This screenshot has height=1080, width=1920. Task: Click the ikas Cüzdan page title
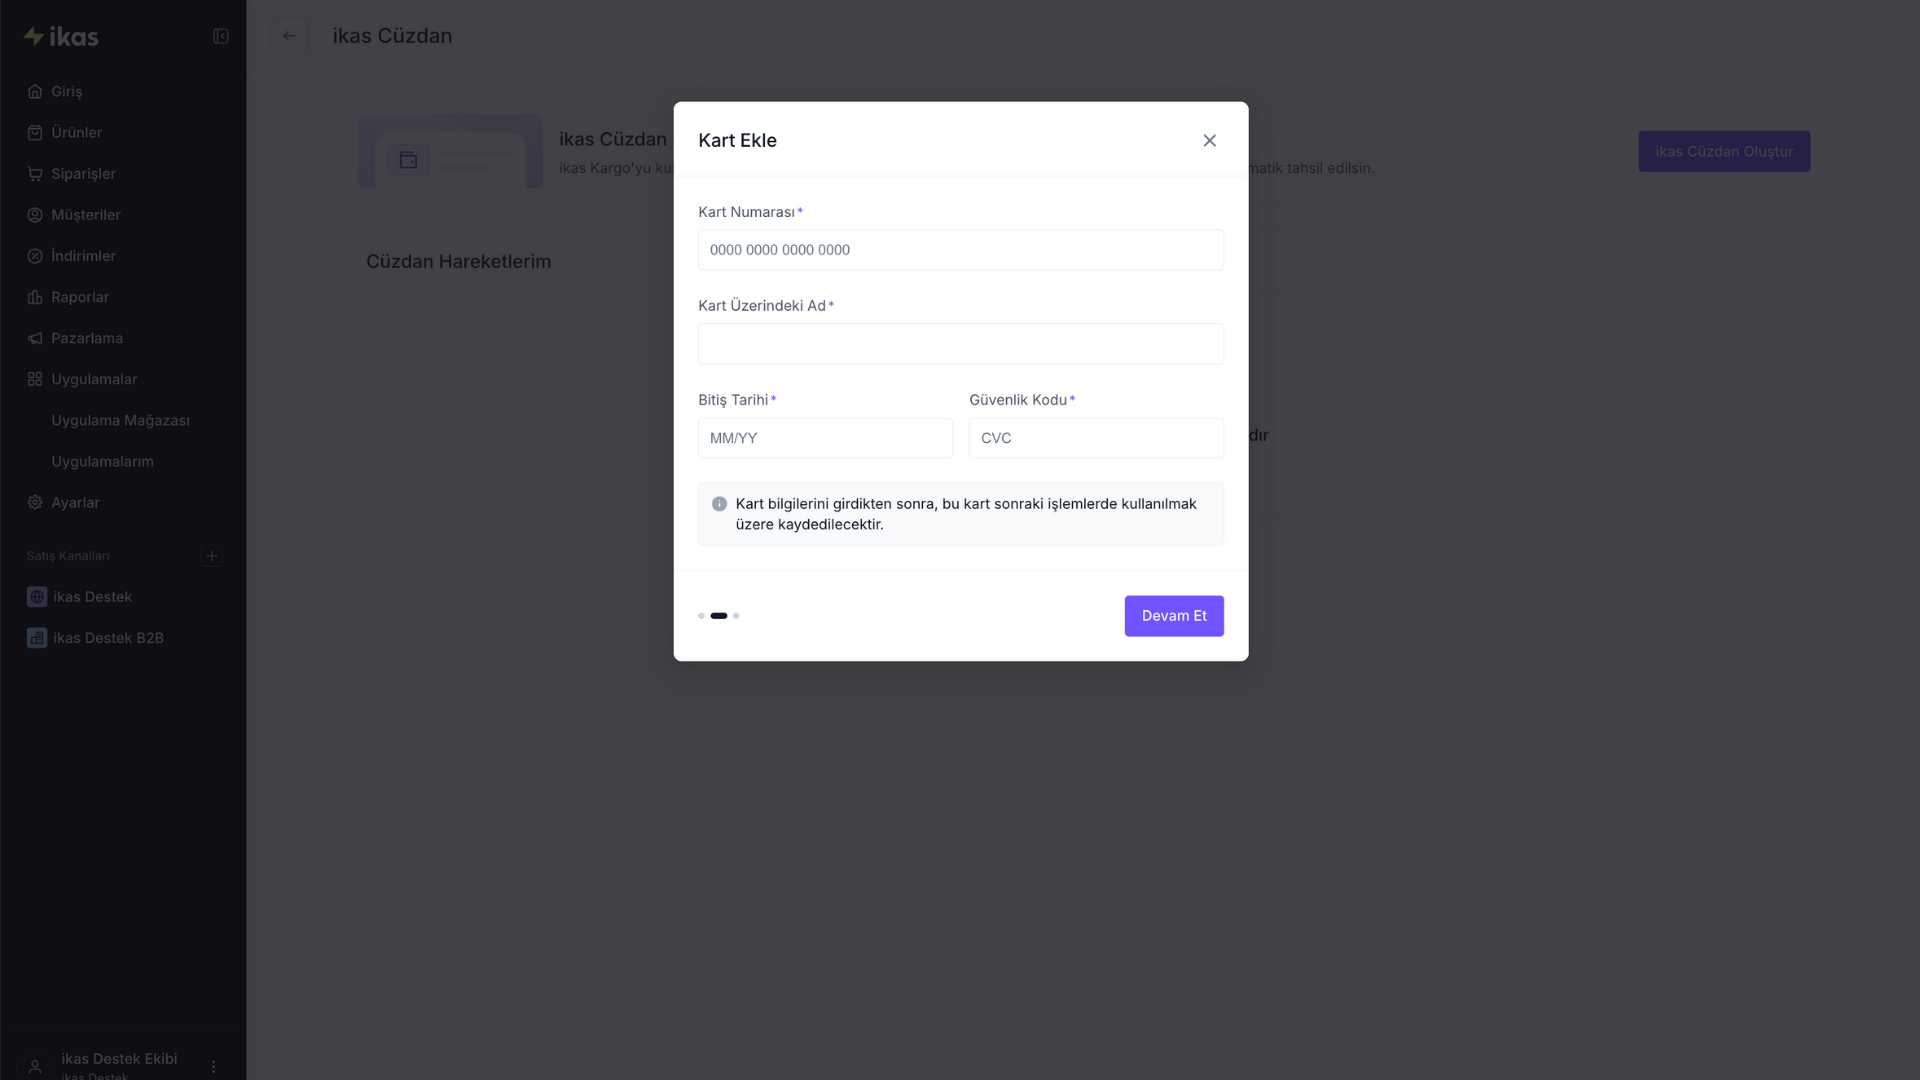click(x=392, y=36)
